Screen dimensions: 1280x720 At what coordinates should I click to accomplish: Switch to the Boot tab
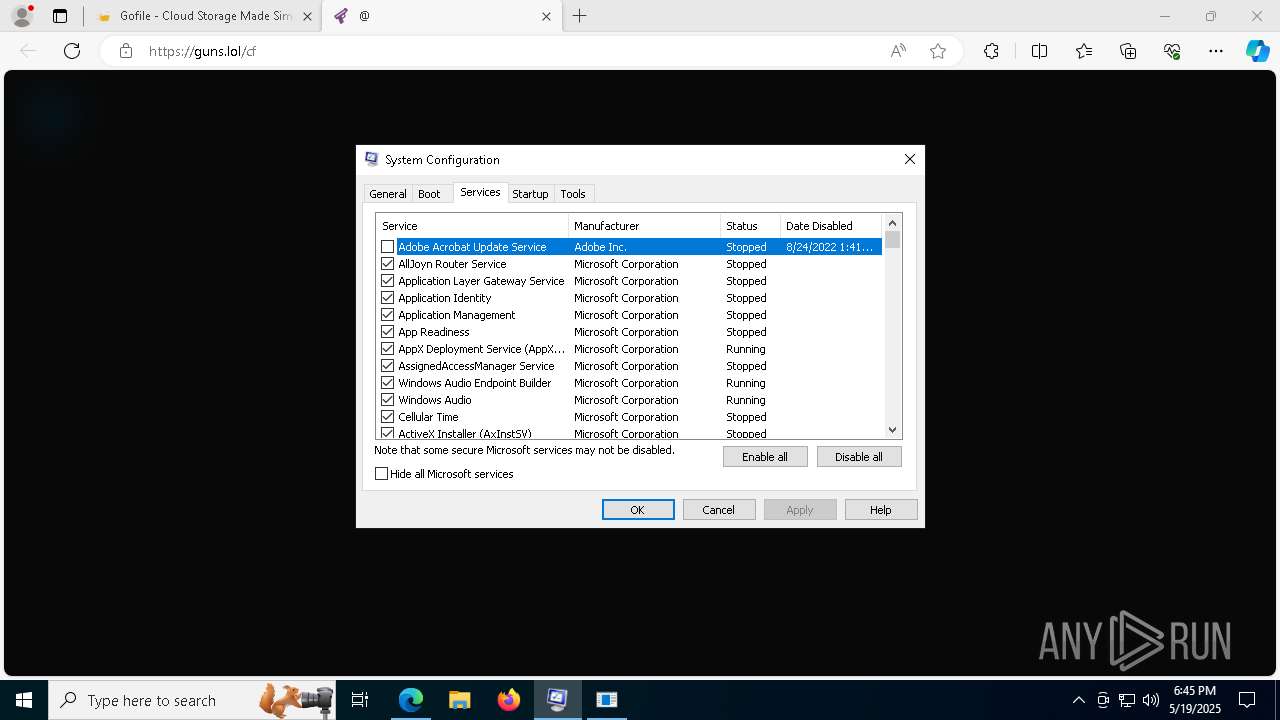(x=429, y=194)
